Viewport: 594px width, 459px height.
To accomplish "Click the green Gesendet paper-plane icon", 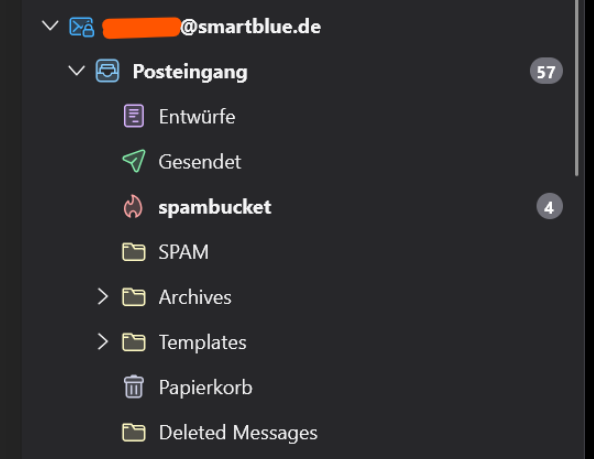I will coord(134,161).
